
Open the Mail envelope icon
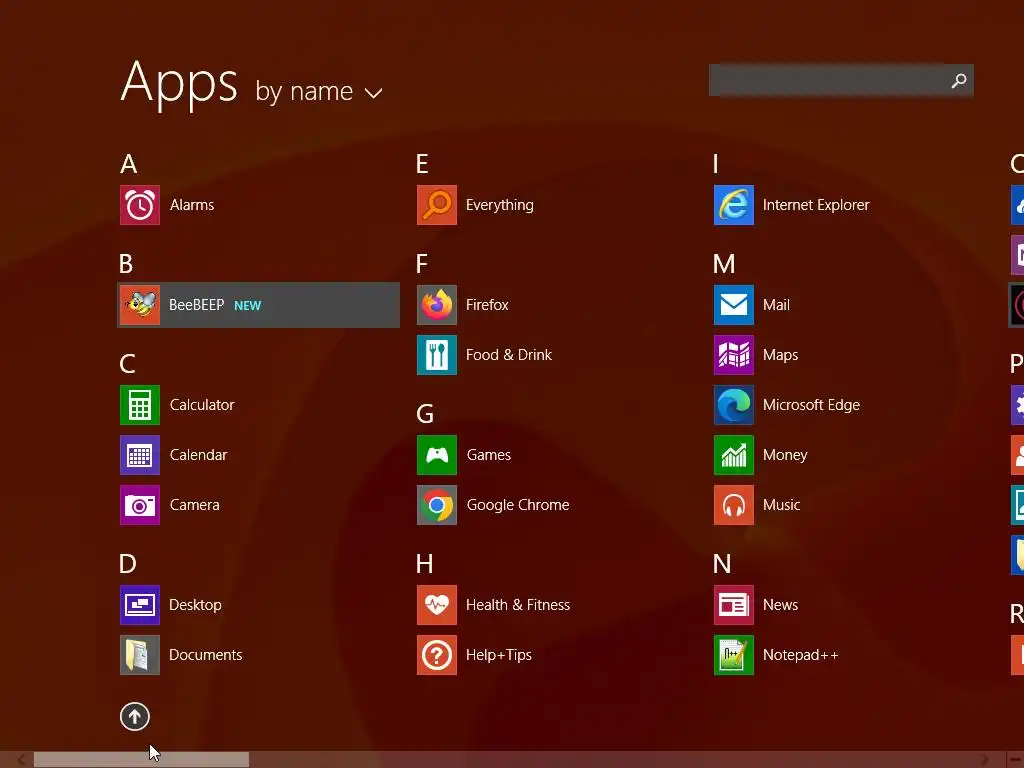[734, 305]
